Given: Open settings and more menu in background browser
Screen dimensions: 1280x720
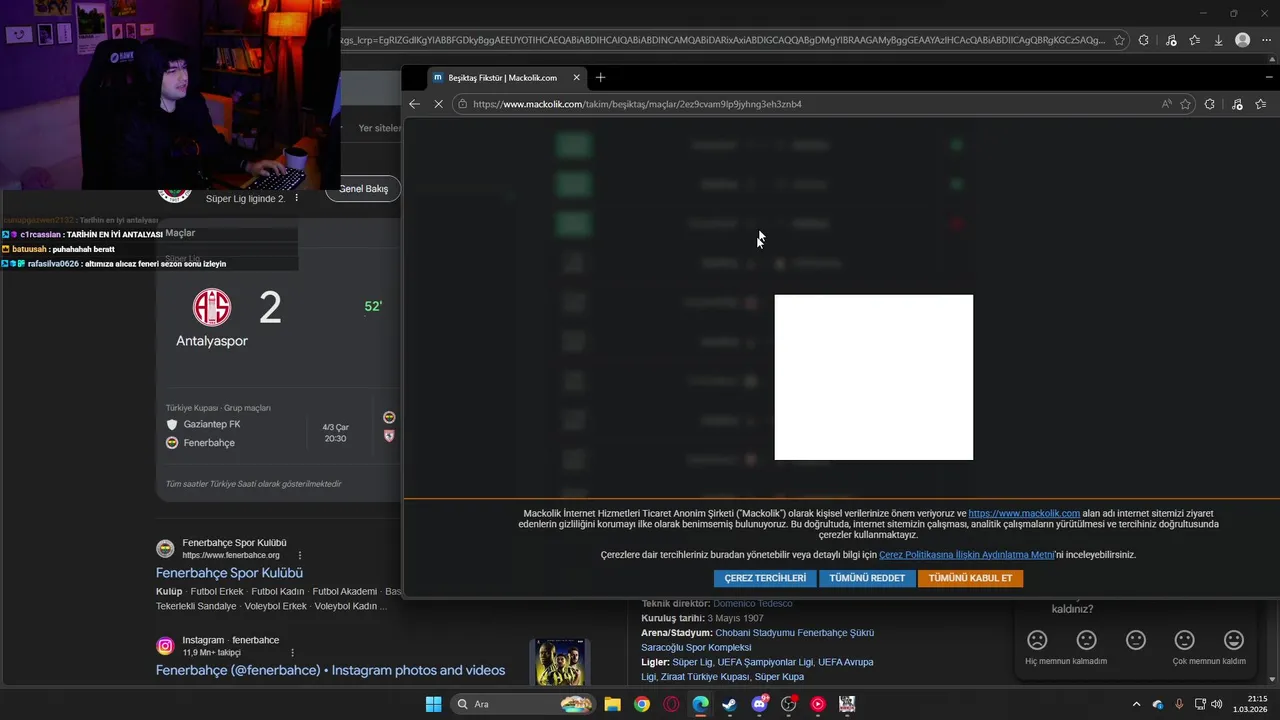Looking at the screenshot, I should [x=1268, y=40].
